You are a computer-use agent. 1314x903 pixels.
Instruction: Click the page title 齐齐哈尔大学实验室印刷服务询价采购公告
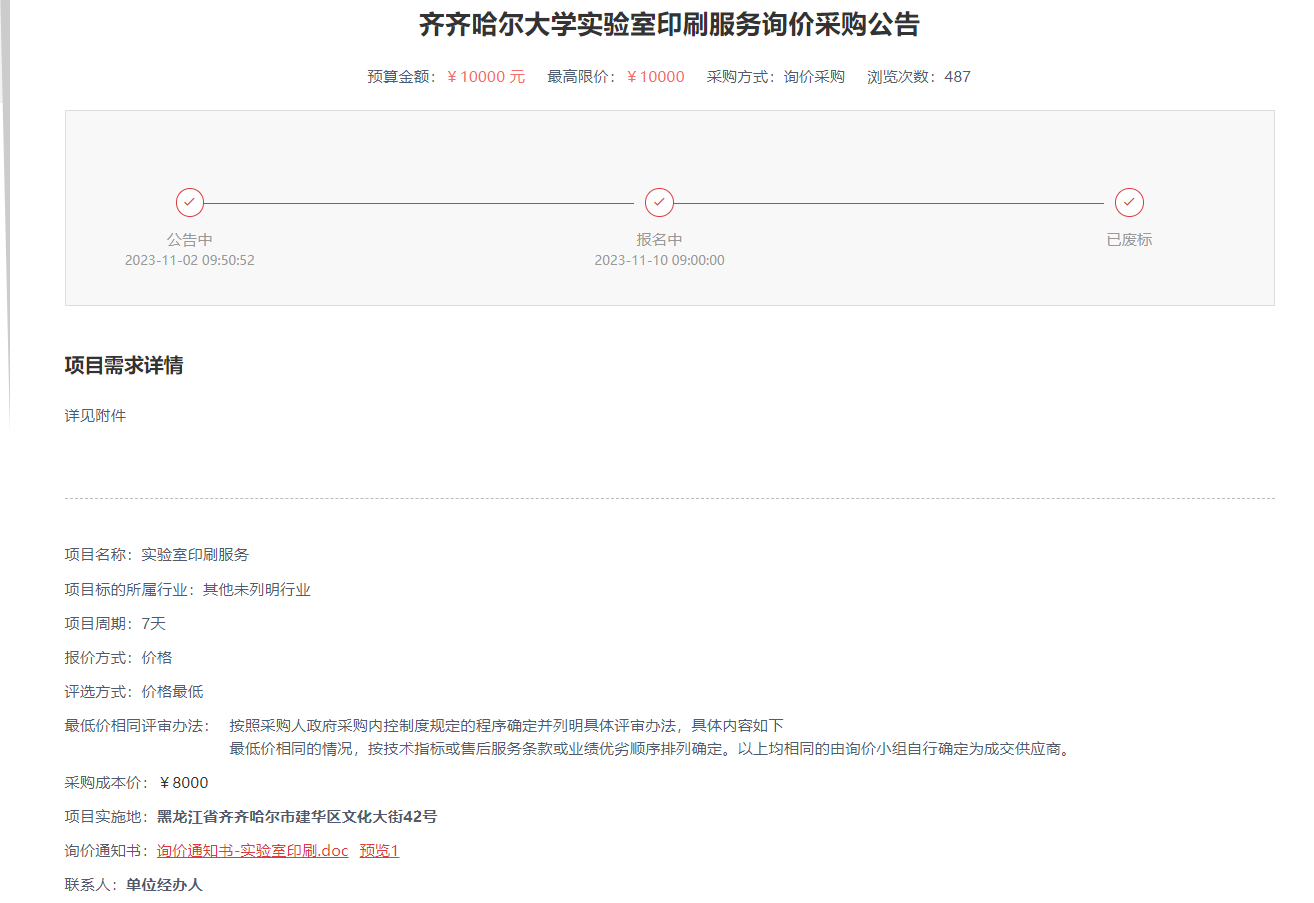[669, 25]
